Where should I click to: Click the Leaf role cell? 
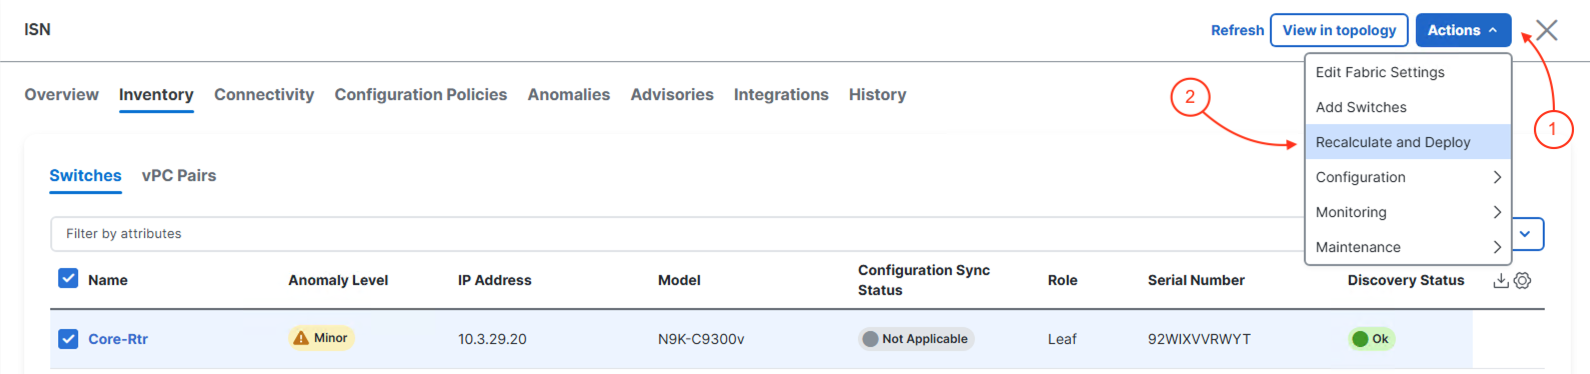click(x=1062, y=339)
